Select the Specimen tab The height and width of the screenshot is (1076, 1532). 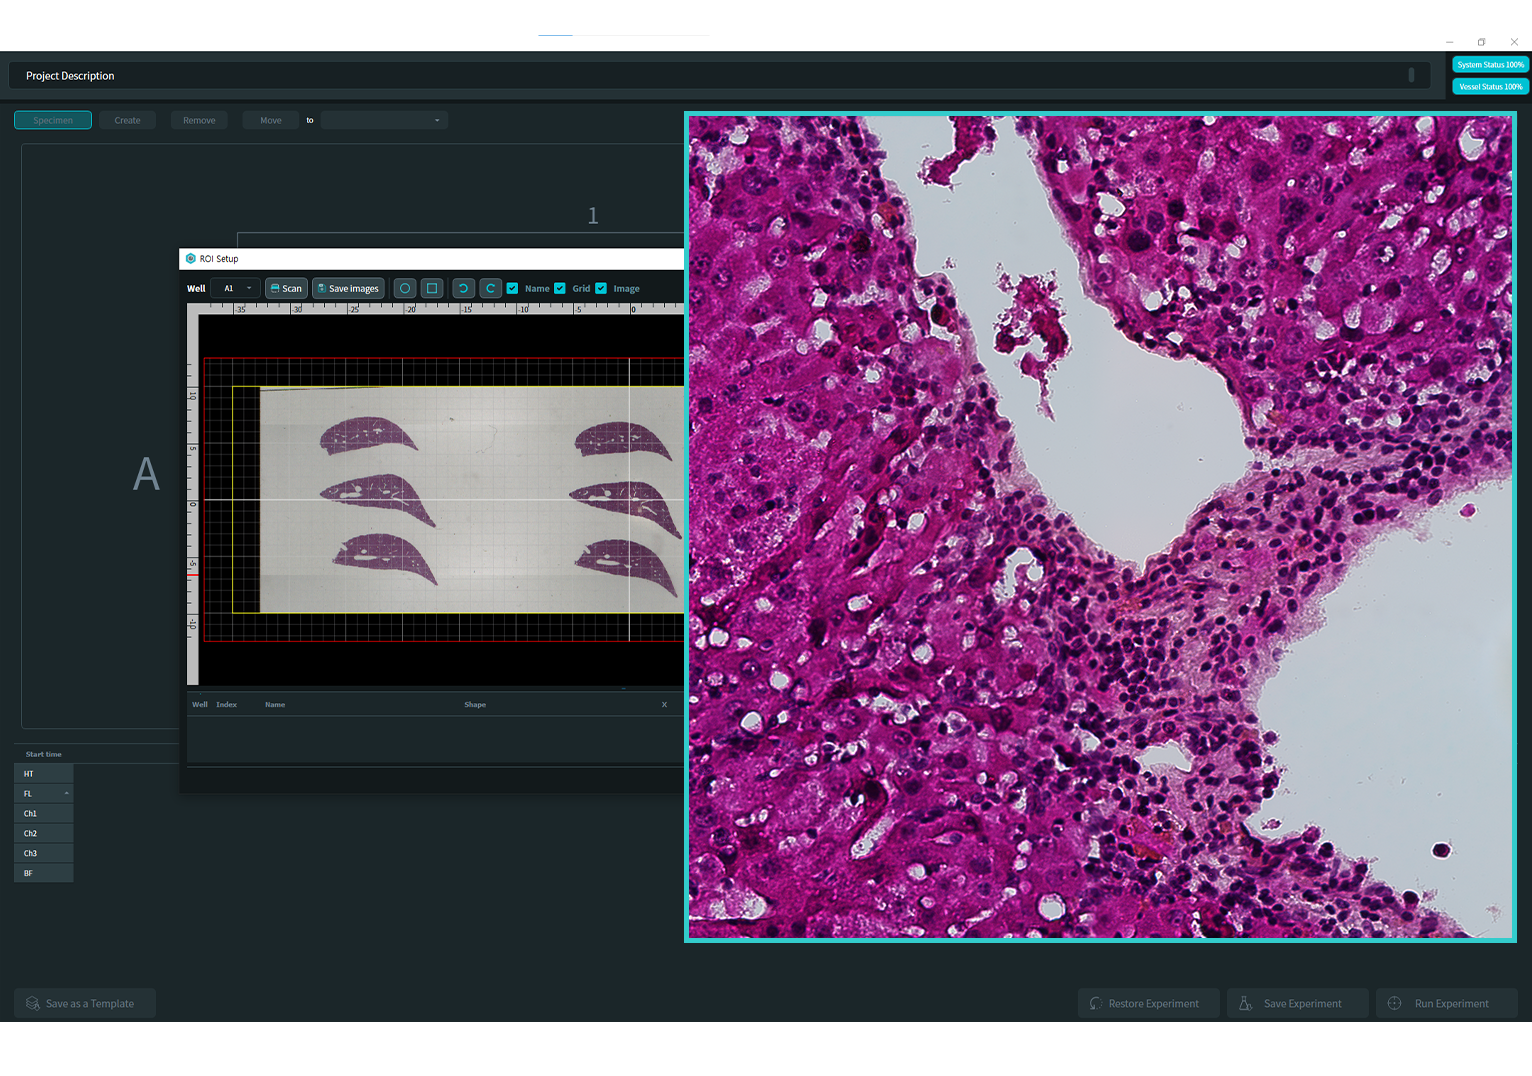coord(53,120)
